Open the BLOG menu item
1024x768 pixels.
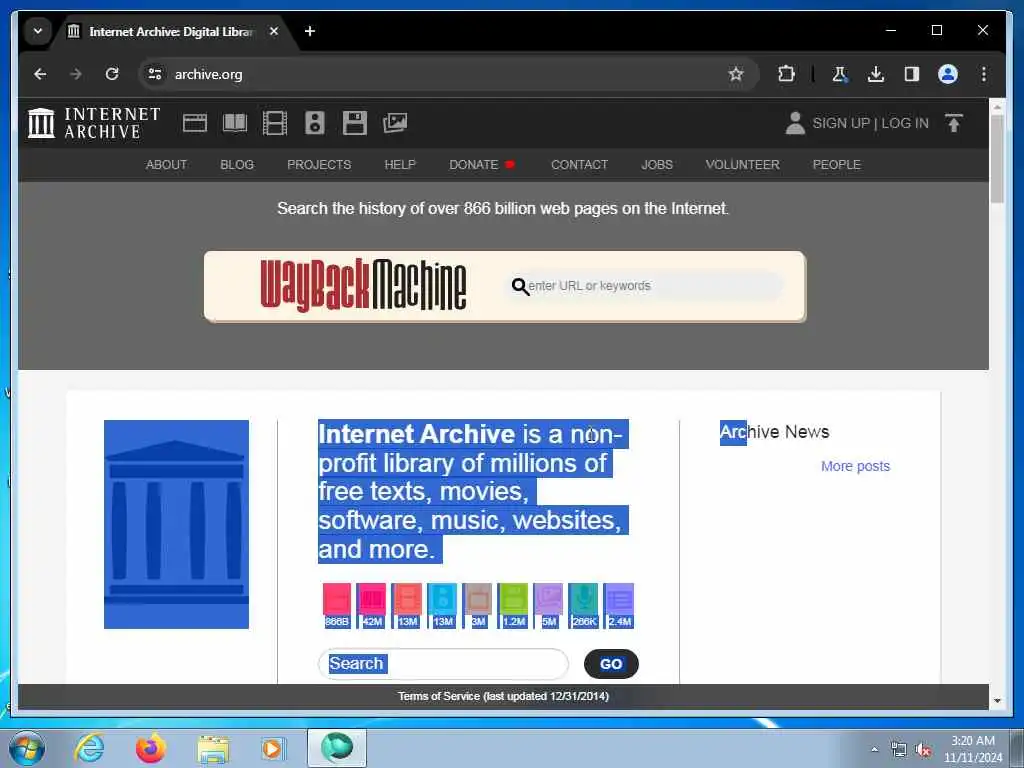[x=237, y=165]
